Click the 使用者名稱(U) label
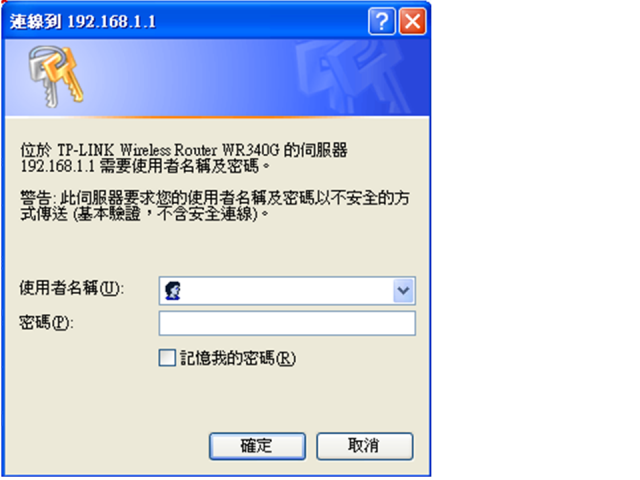This screenshot has height=480, width=640. pos(71,288)
